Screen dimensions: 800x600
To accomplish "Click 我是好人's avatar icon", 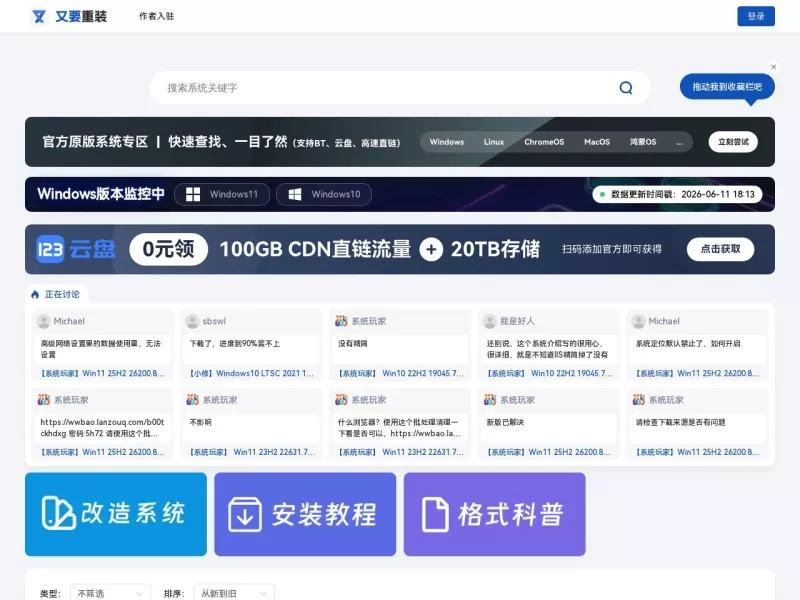I will (490, 321).
